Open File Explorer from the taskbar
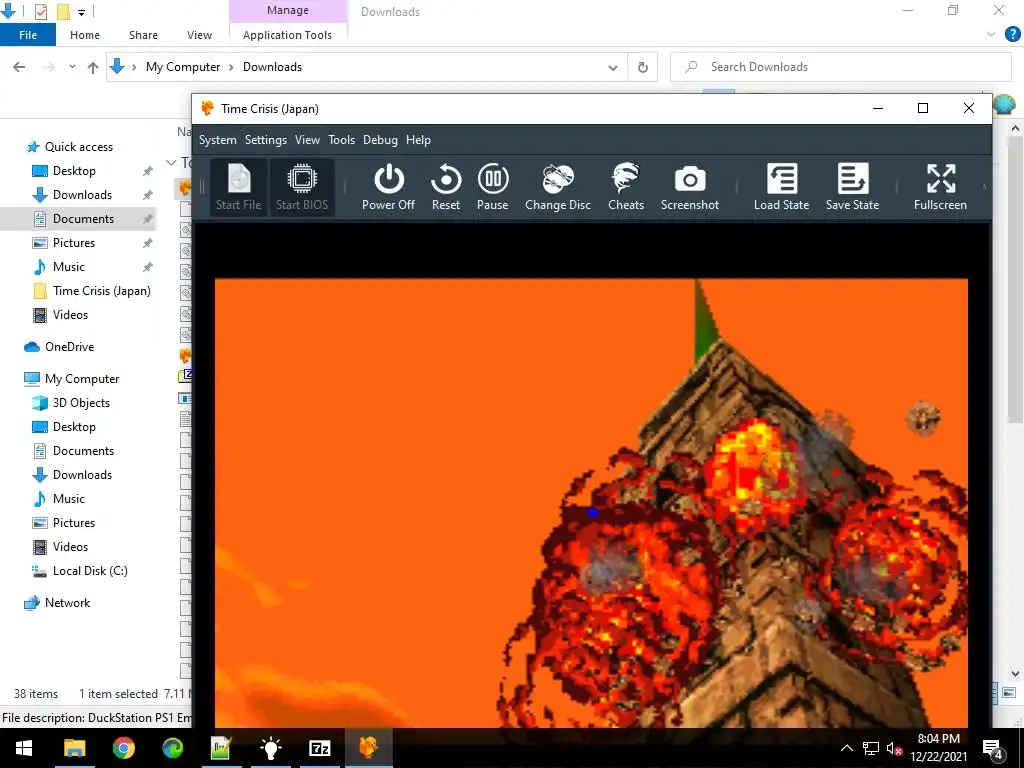 pyautogui.click(x=74, y=748)
